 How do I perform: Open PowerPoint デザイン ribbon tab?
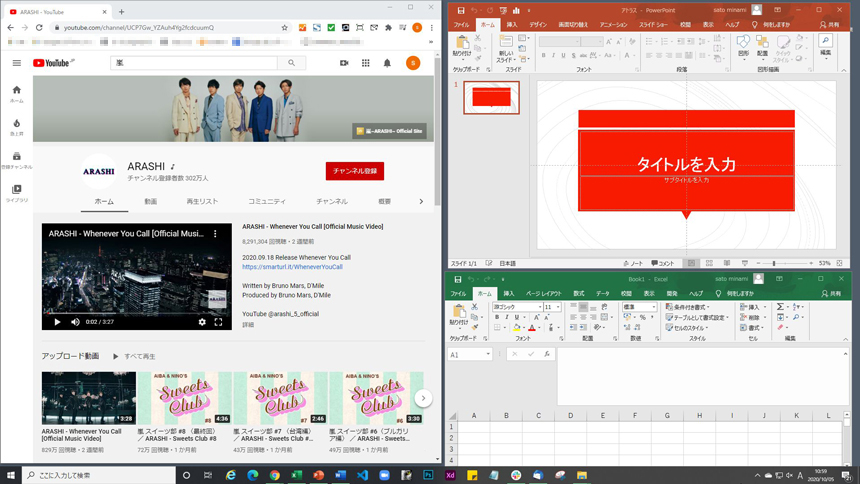pyautogui.click(x=538, y=25)
